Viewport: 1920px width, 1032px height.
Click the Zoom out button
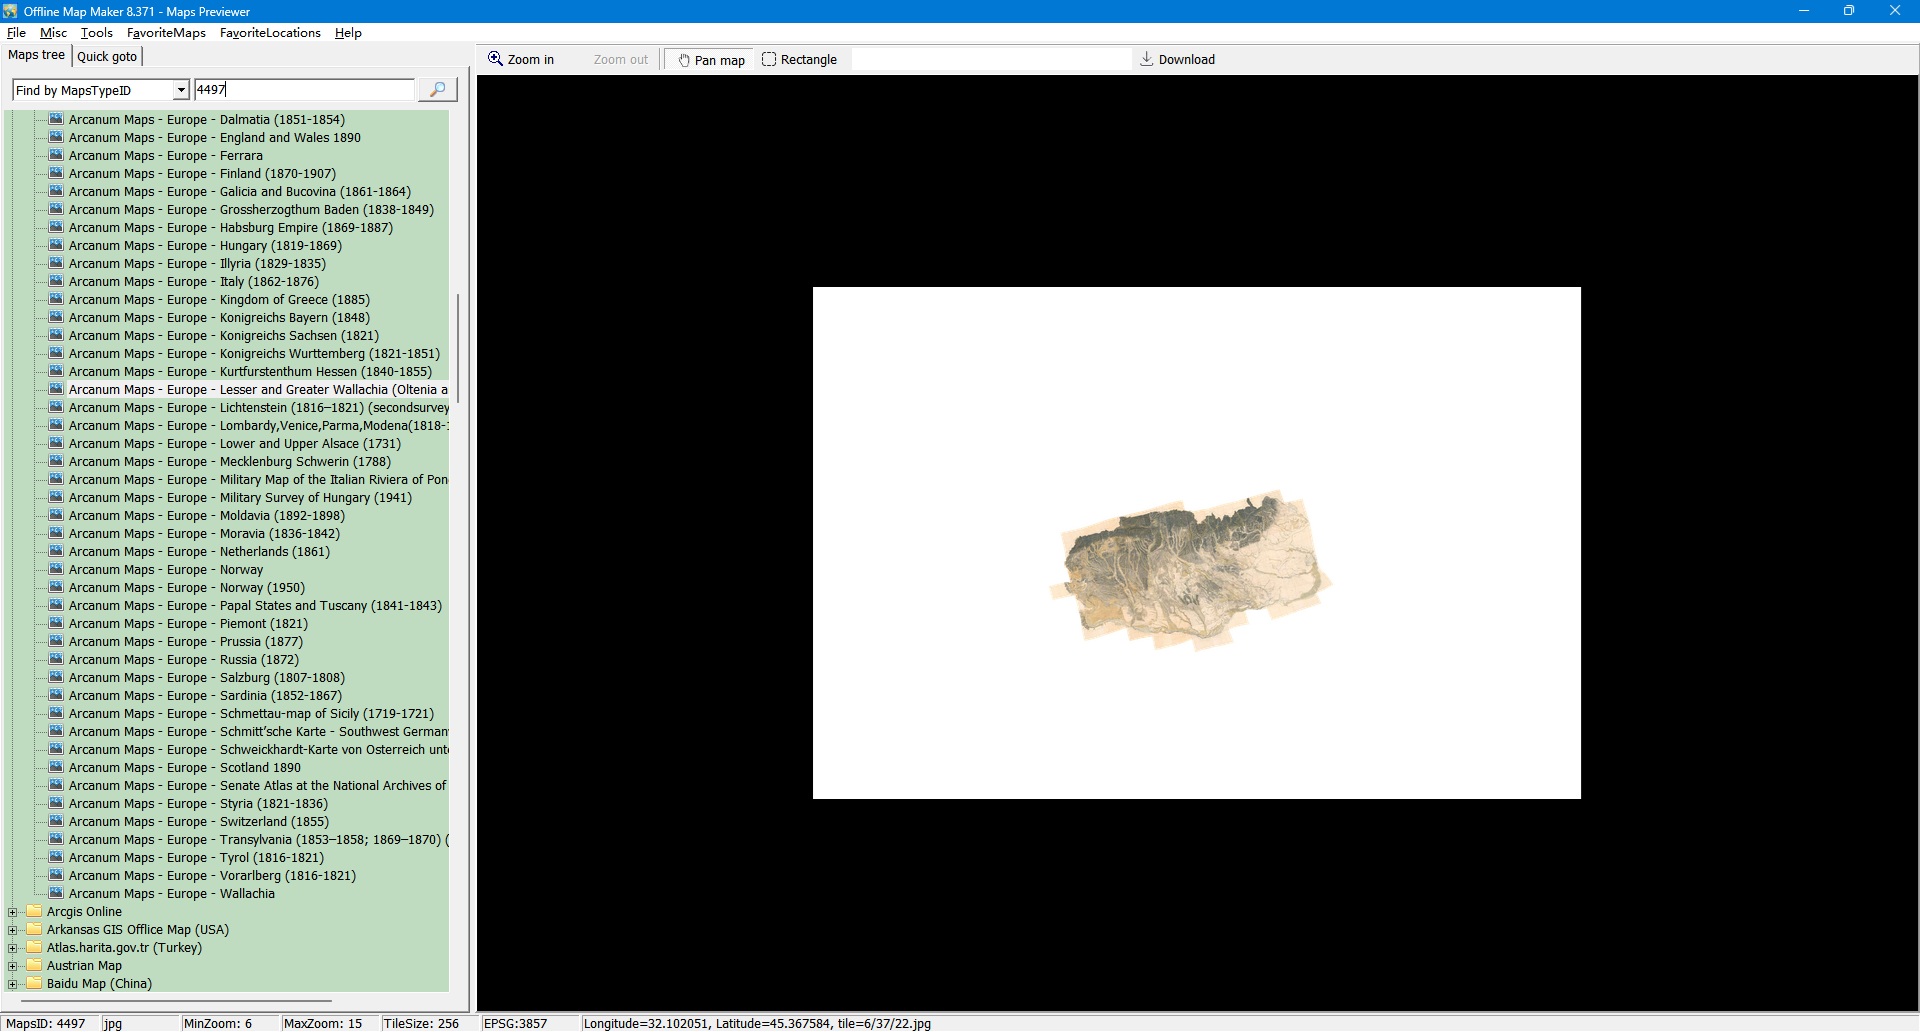[x=620, y=60]
